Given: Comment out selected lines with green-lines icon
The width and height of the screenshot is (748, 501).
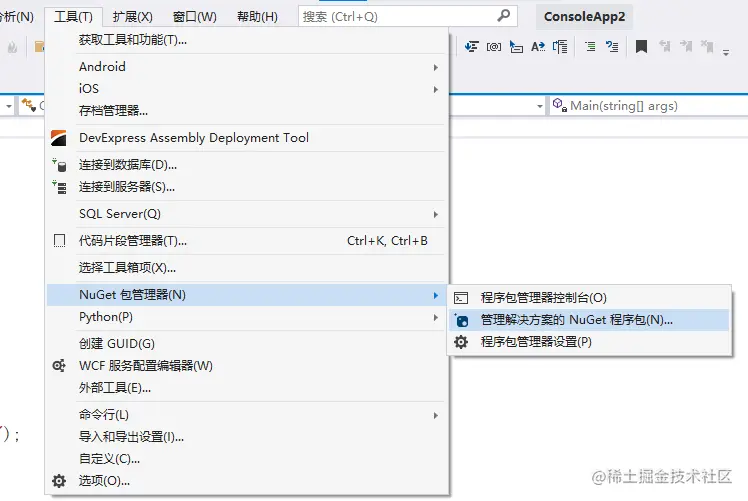Looking at the screenshot, I should 590,46.
